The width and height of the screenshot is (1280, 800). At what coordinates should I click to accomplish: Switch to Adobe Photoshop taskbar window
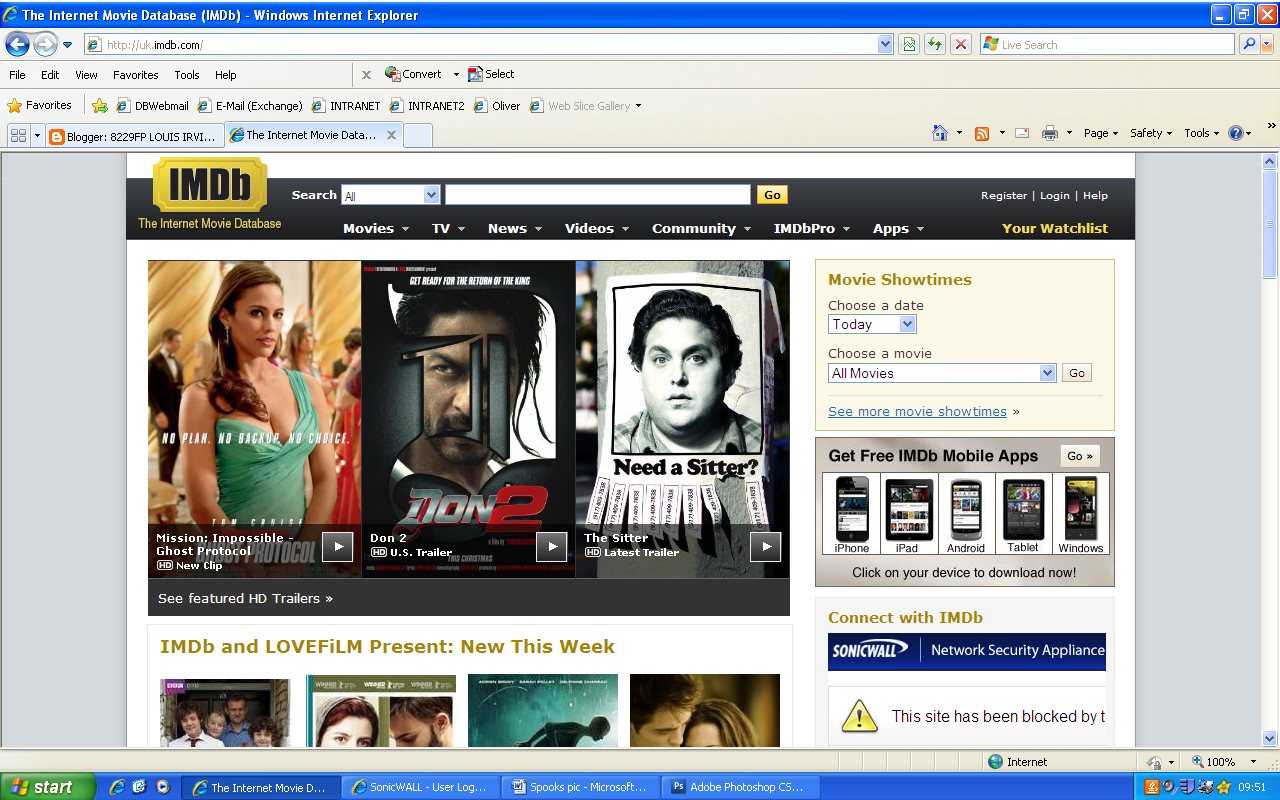tap(743, 787)
